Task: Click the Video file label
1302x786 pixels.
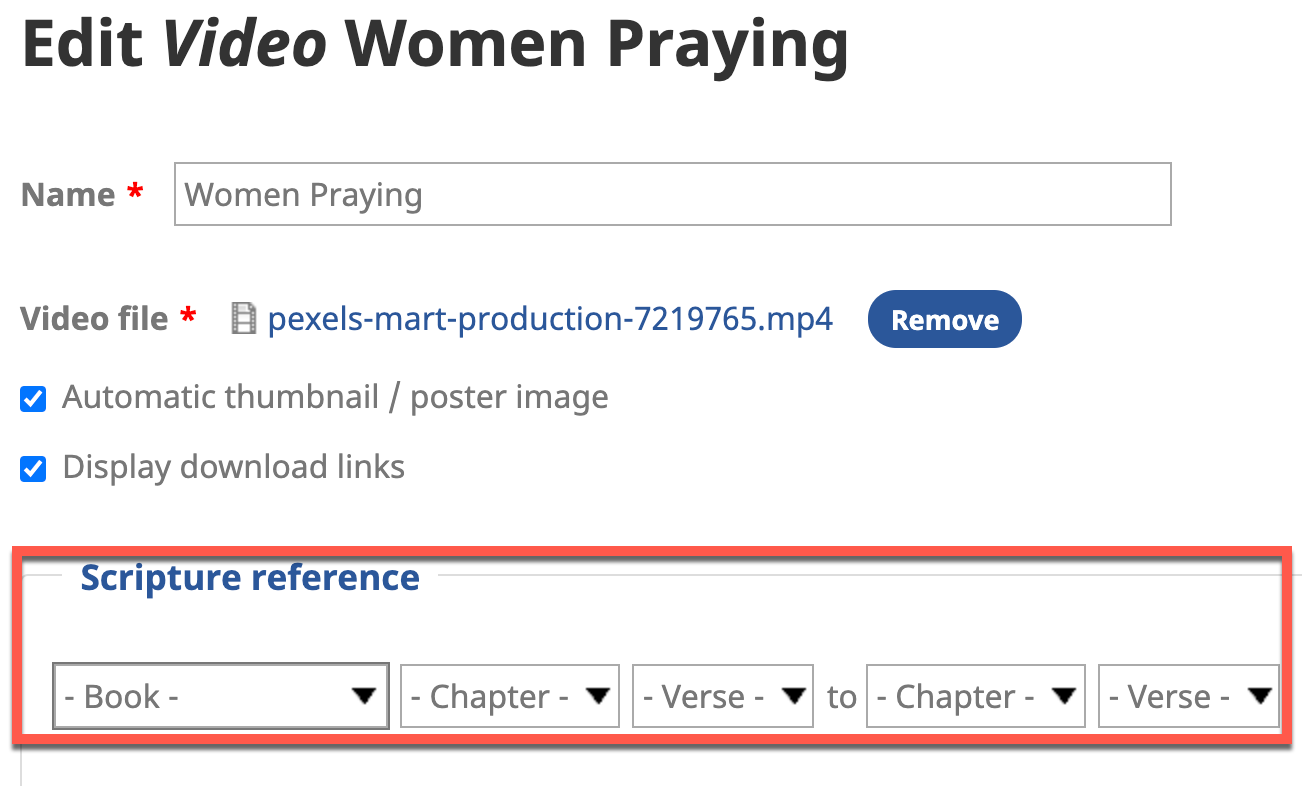Action: tap(94, 319)
